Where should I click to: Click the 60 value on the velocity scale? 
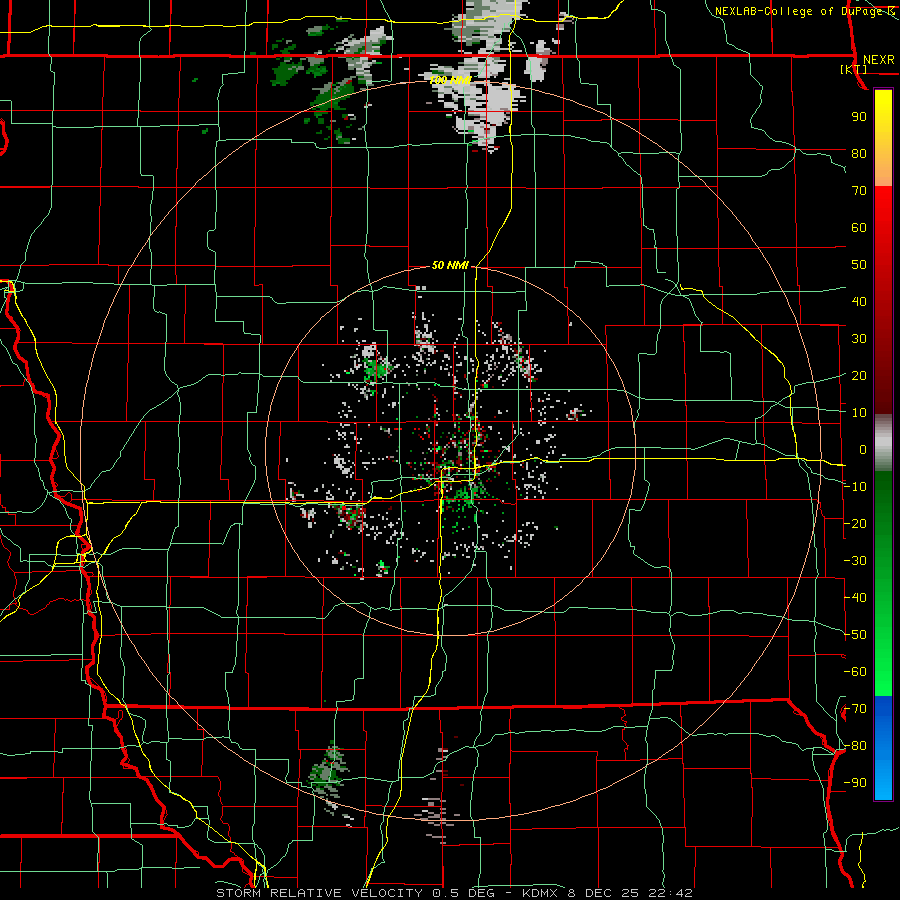859,228
